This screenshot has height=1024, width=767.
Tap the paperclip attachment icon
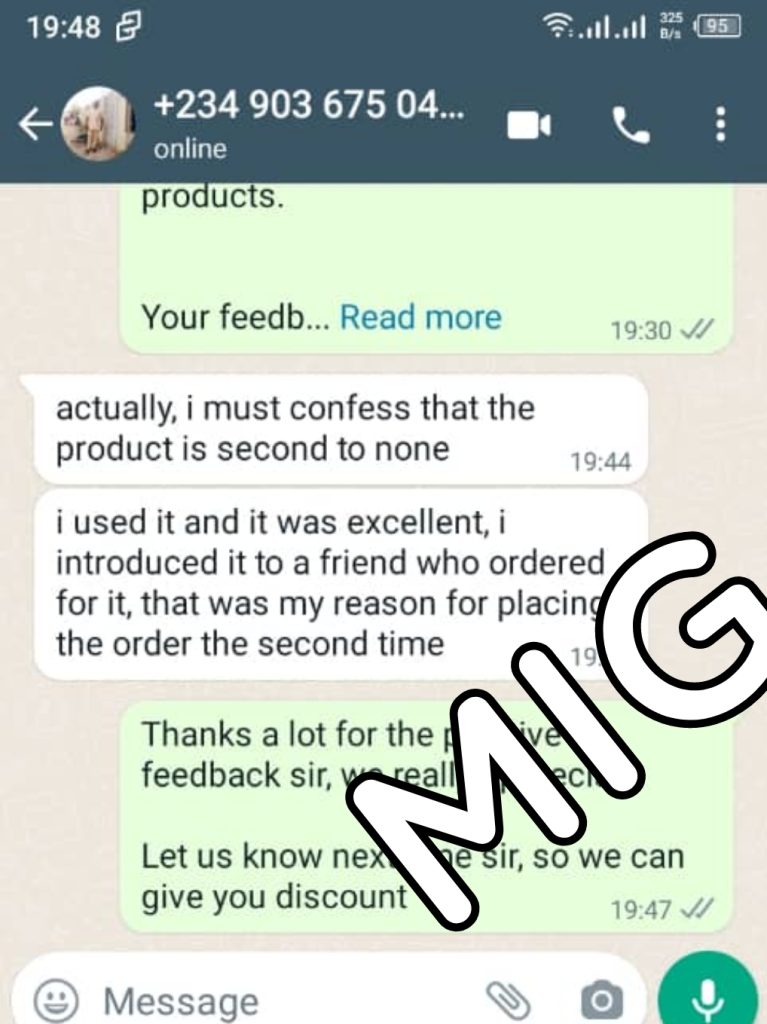[508, 999]
